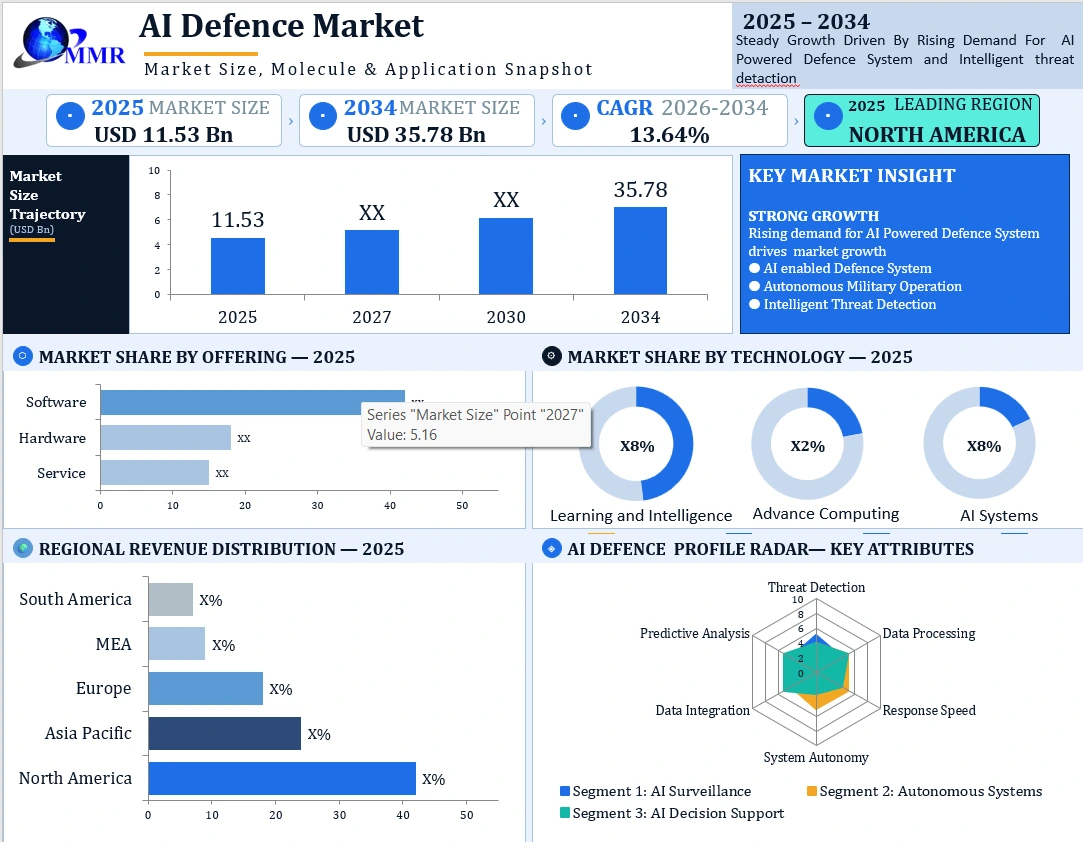Click the 'NORTH AMERICA' leading region text
Viewport: 1083px width, 842px height.
[x=937, y=134]
